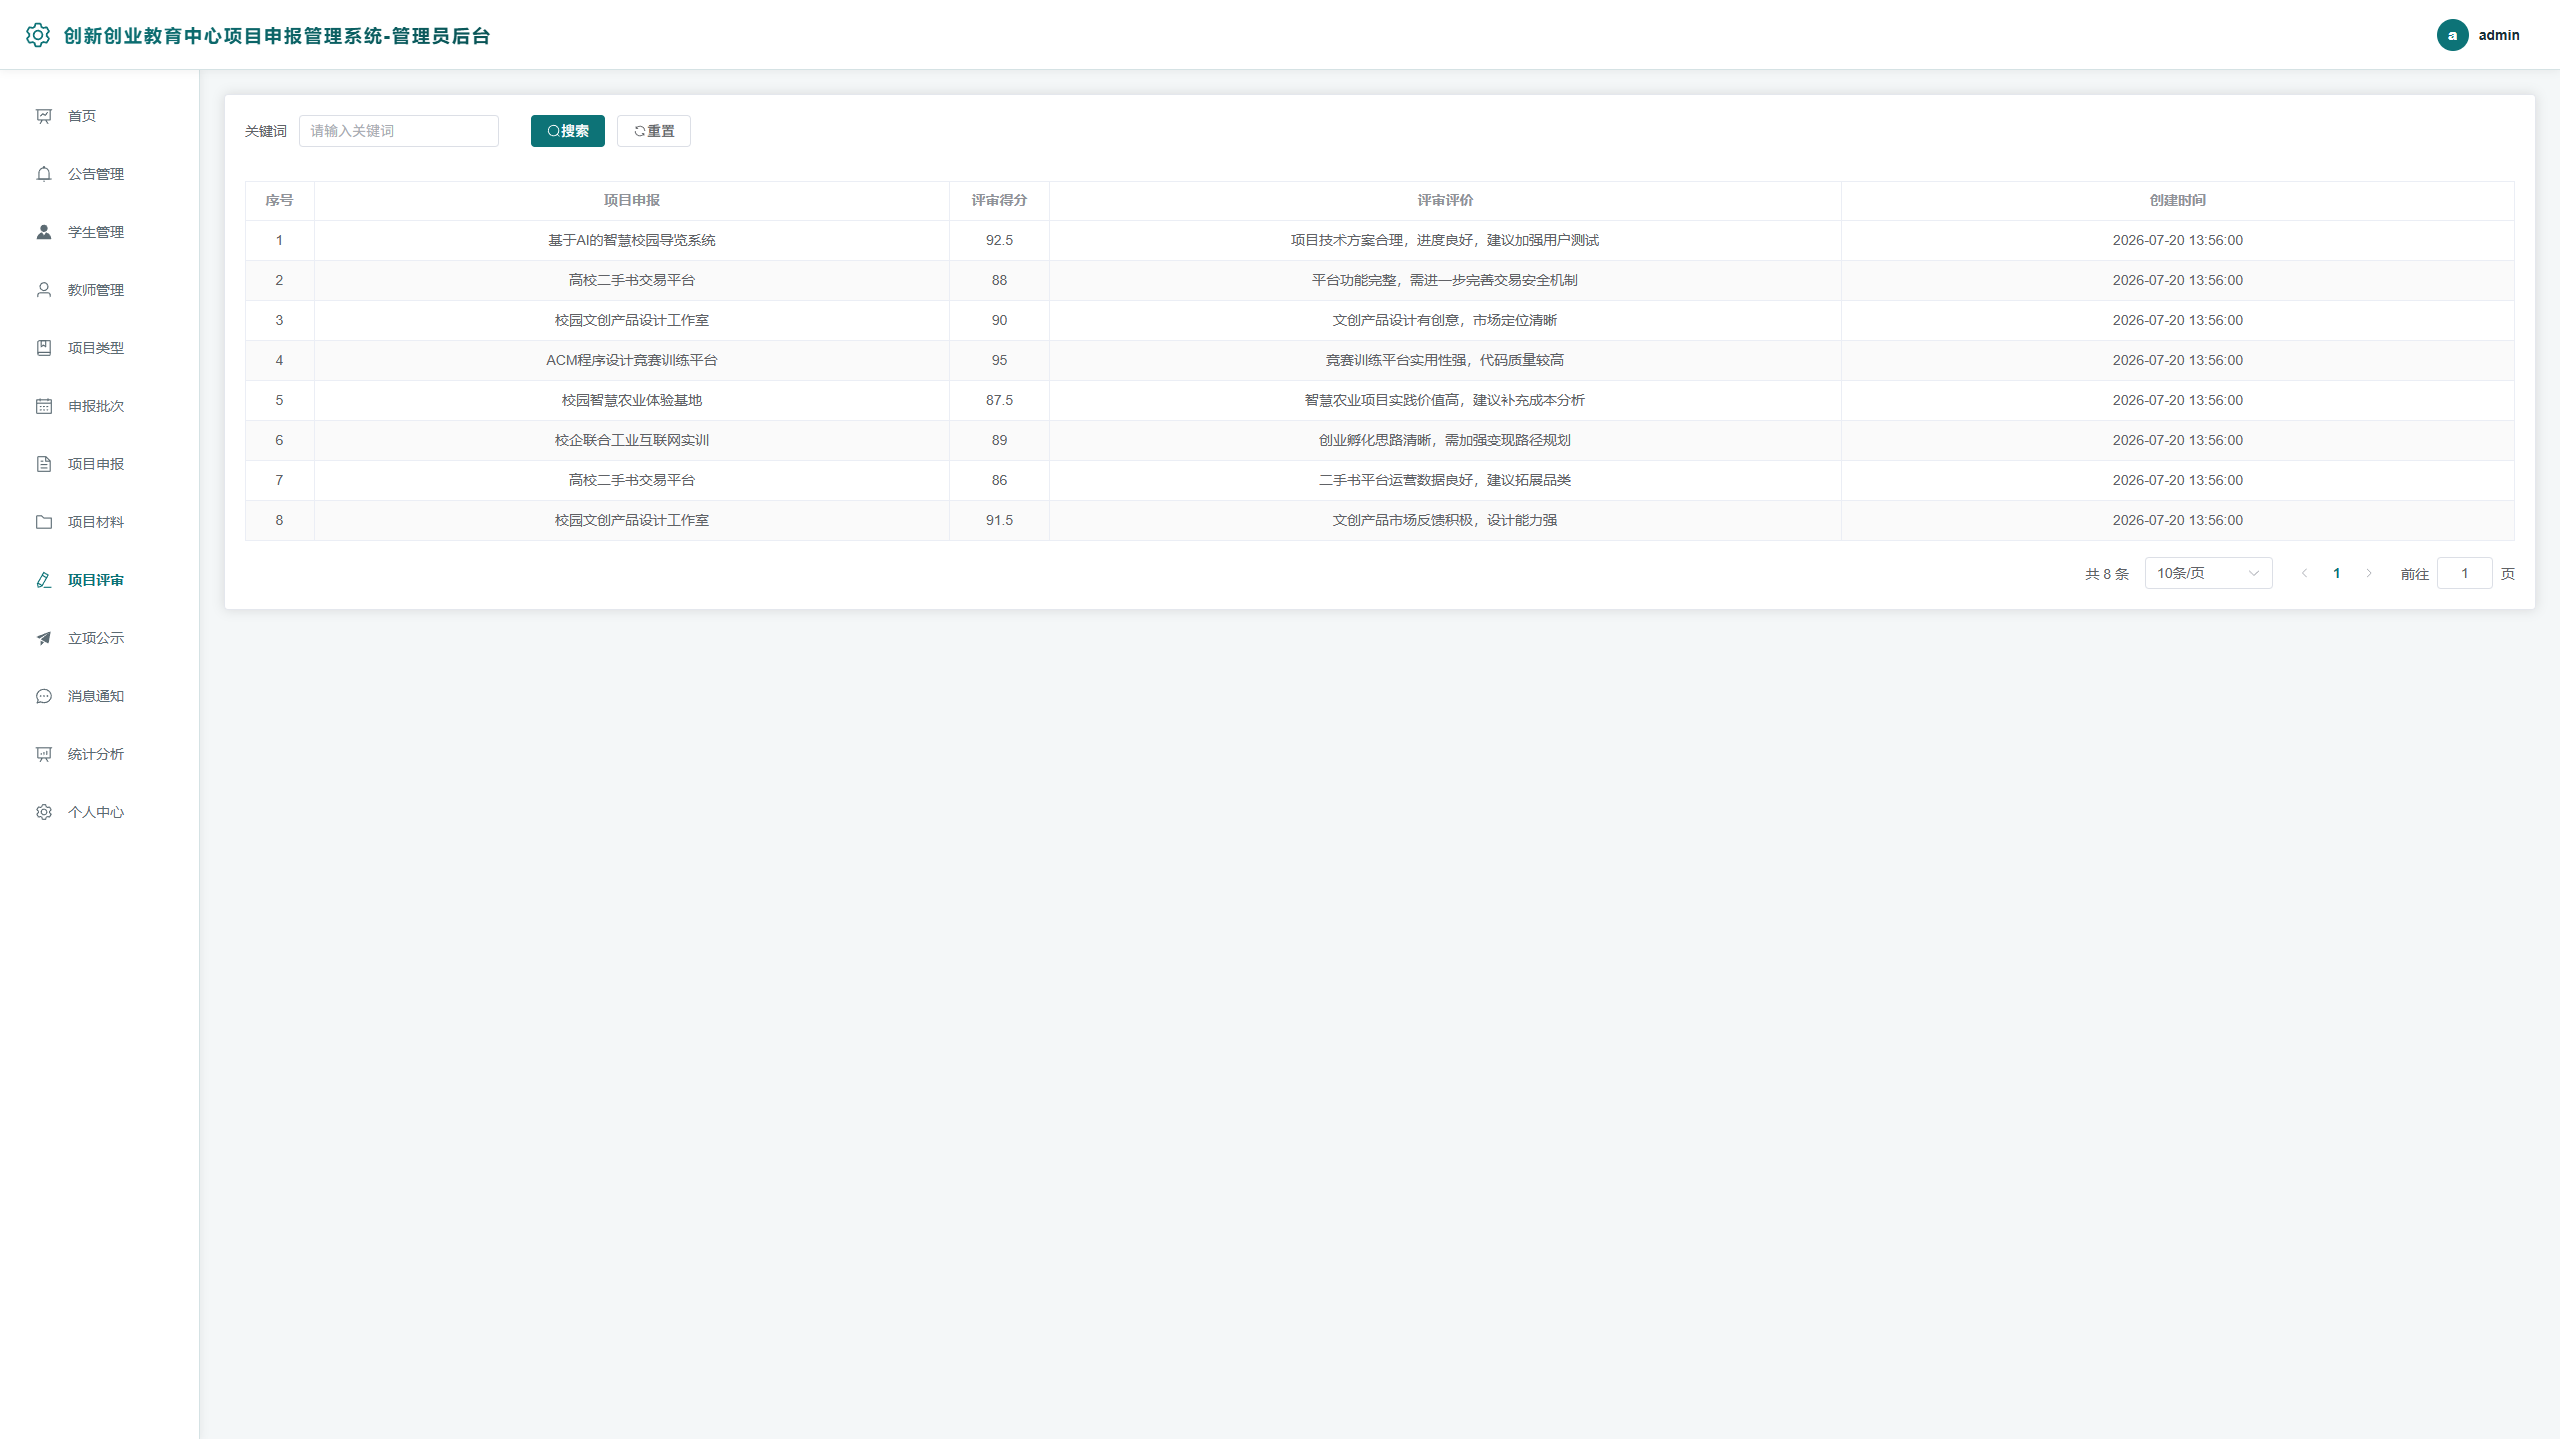Image resolution: width=2560 pixels, height=1439 pixels.
Task: Go to next page arrow
Action: tap(2368, 573)
